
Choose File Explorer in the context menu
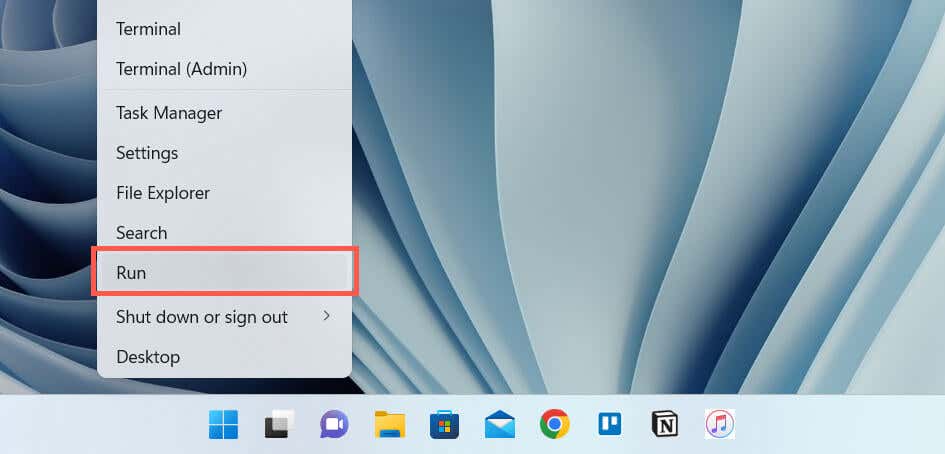(x=163, y=193)
